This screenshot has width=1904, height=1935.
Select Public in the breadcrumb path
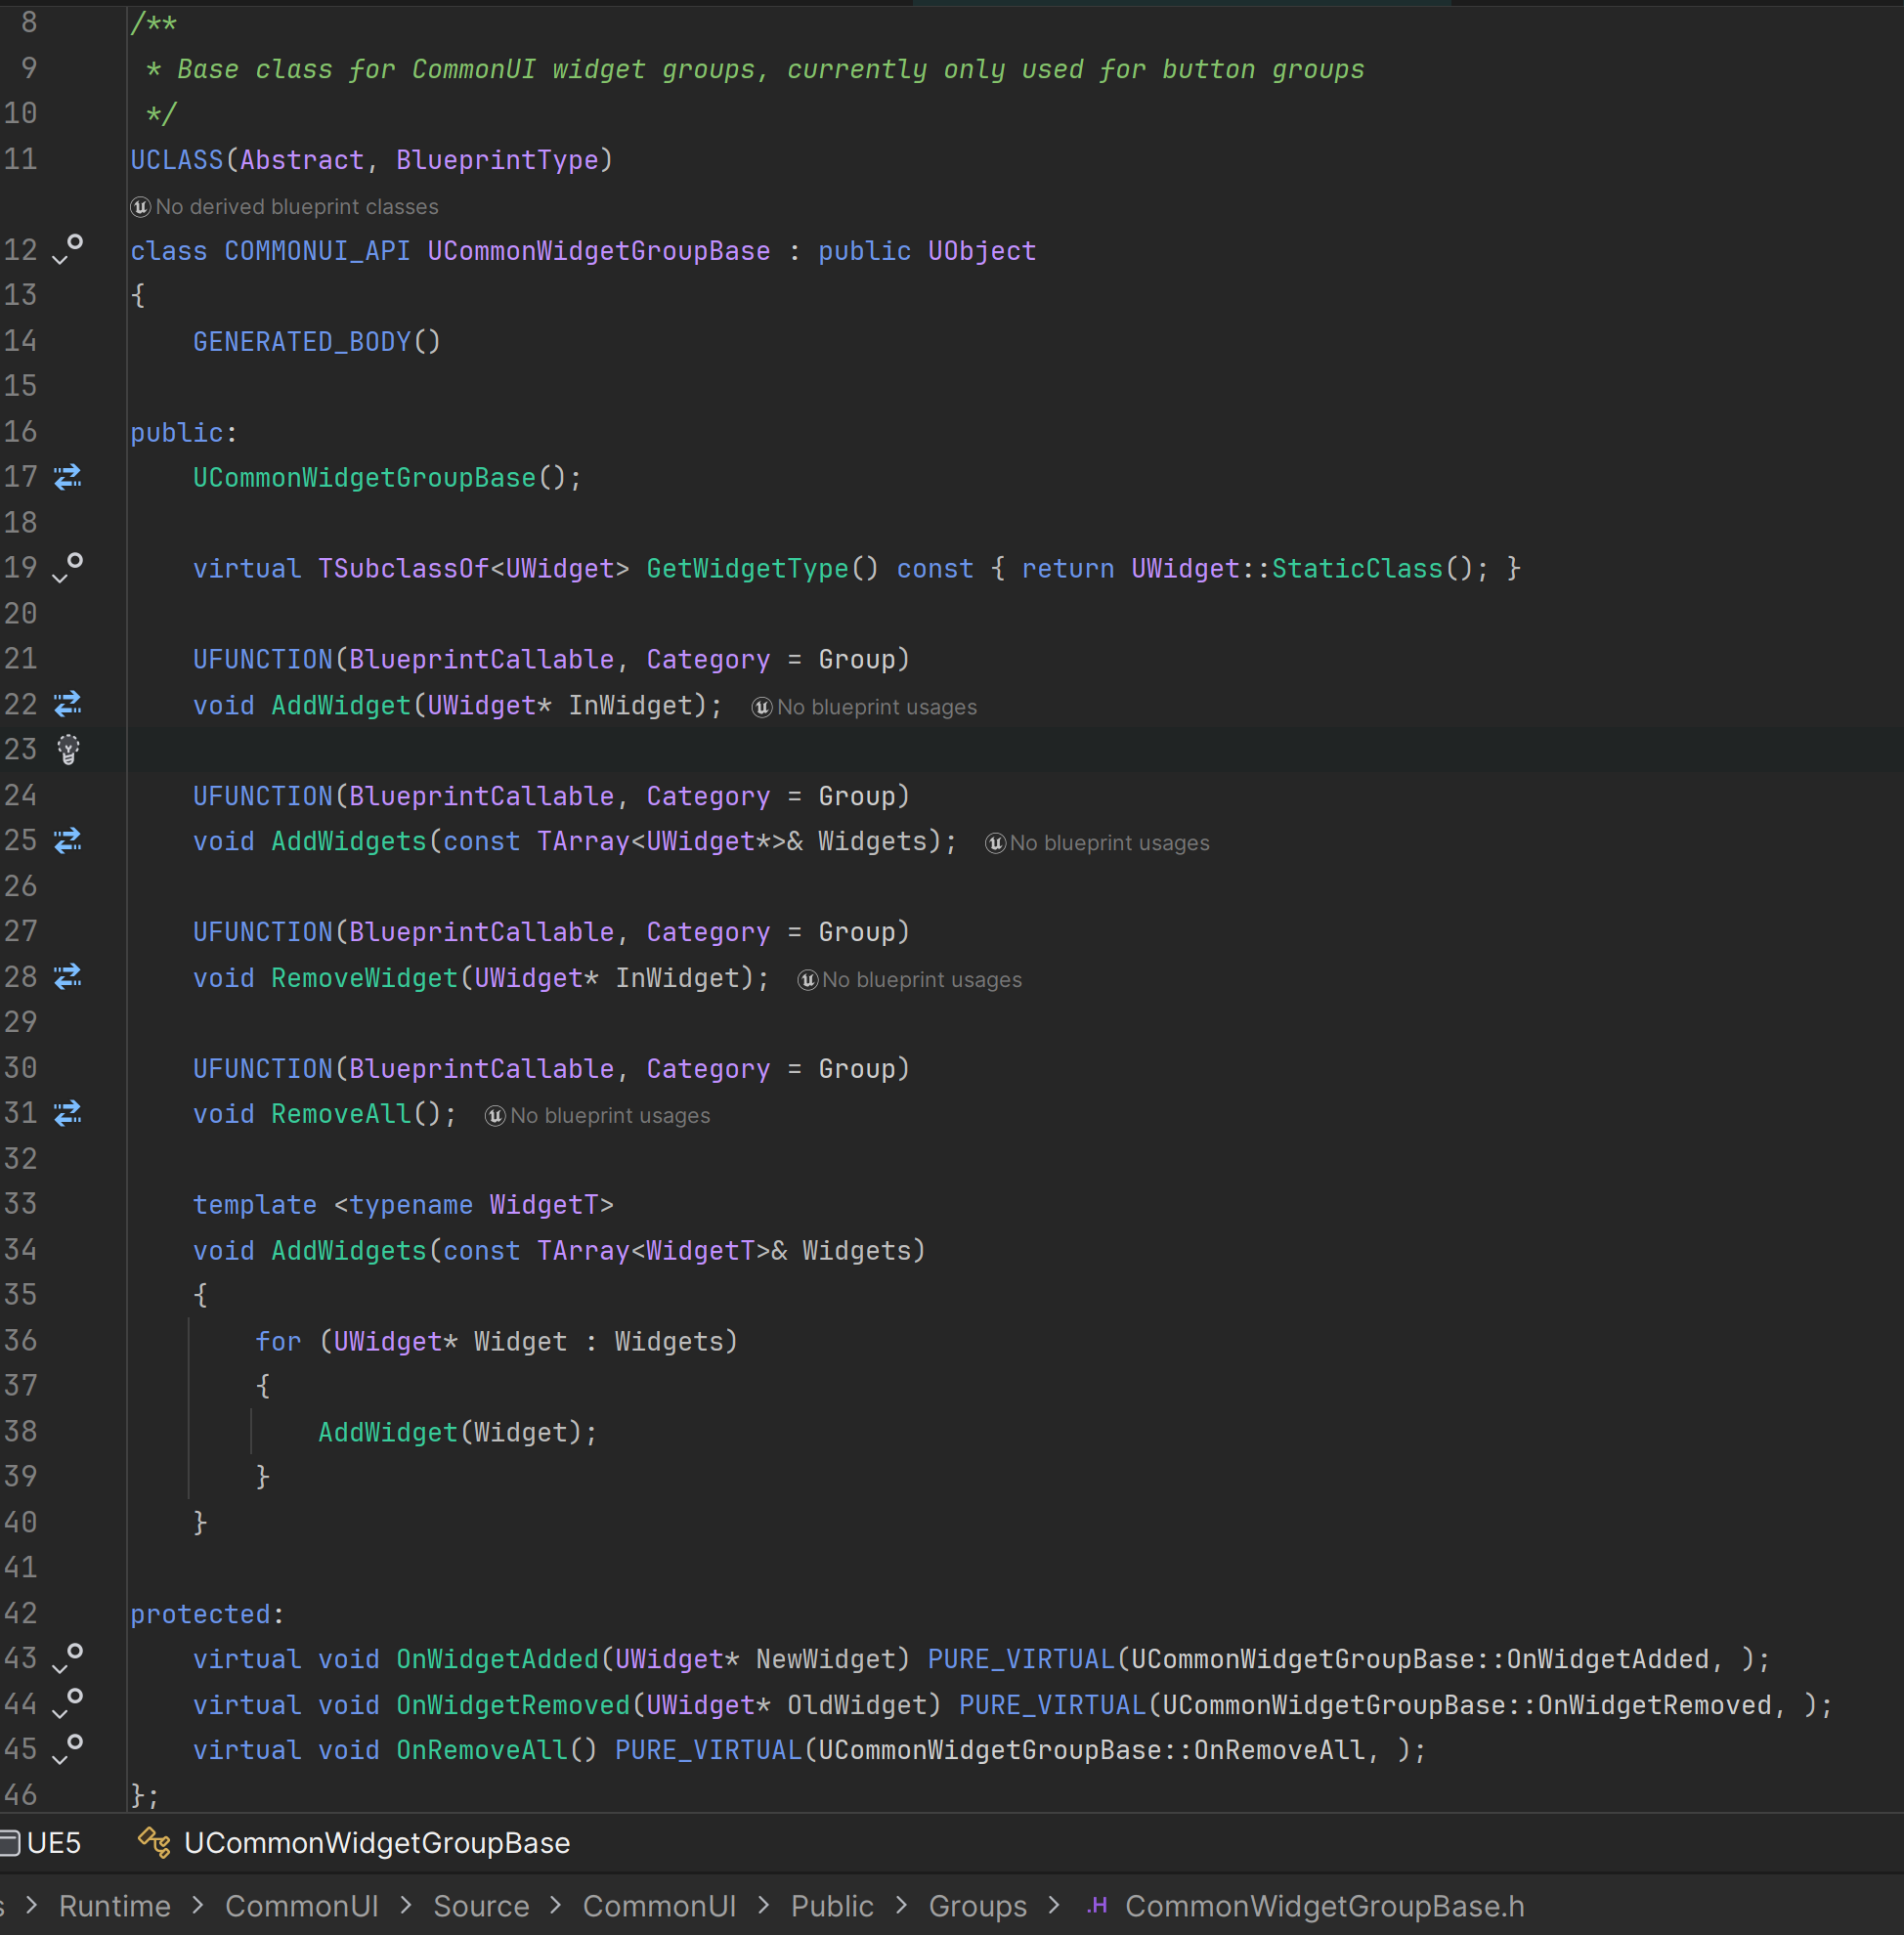tap(832, 1906)
